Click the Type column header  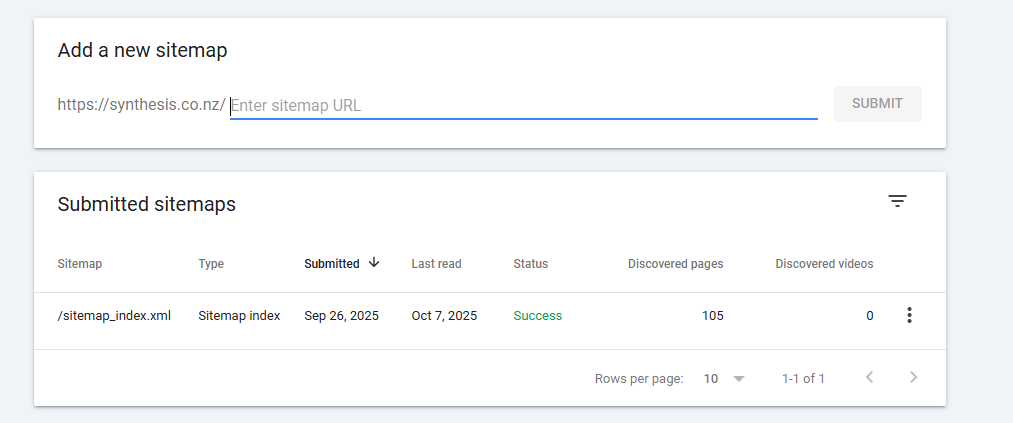click(211, 264)
